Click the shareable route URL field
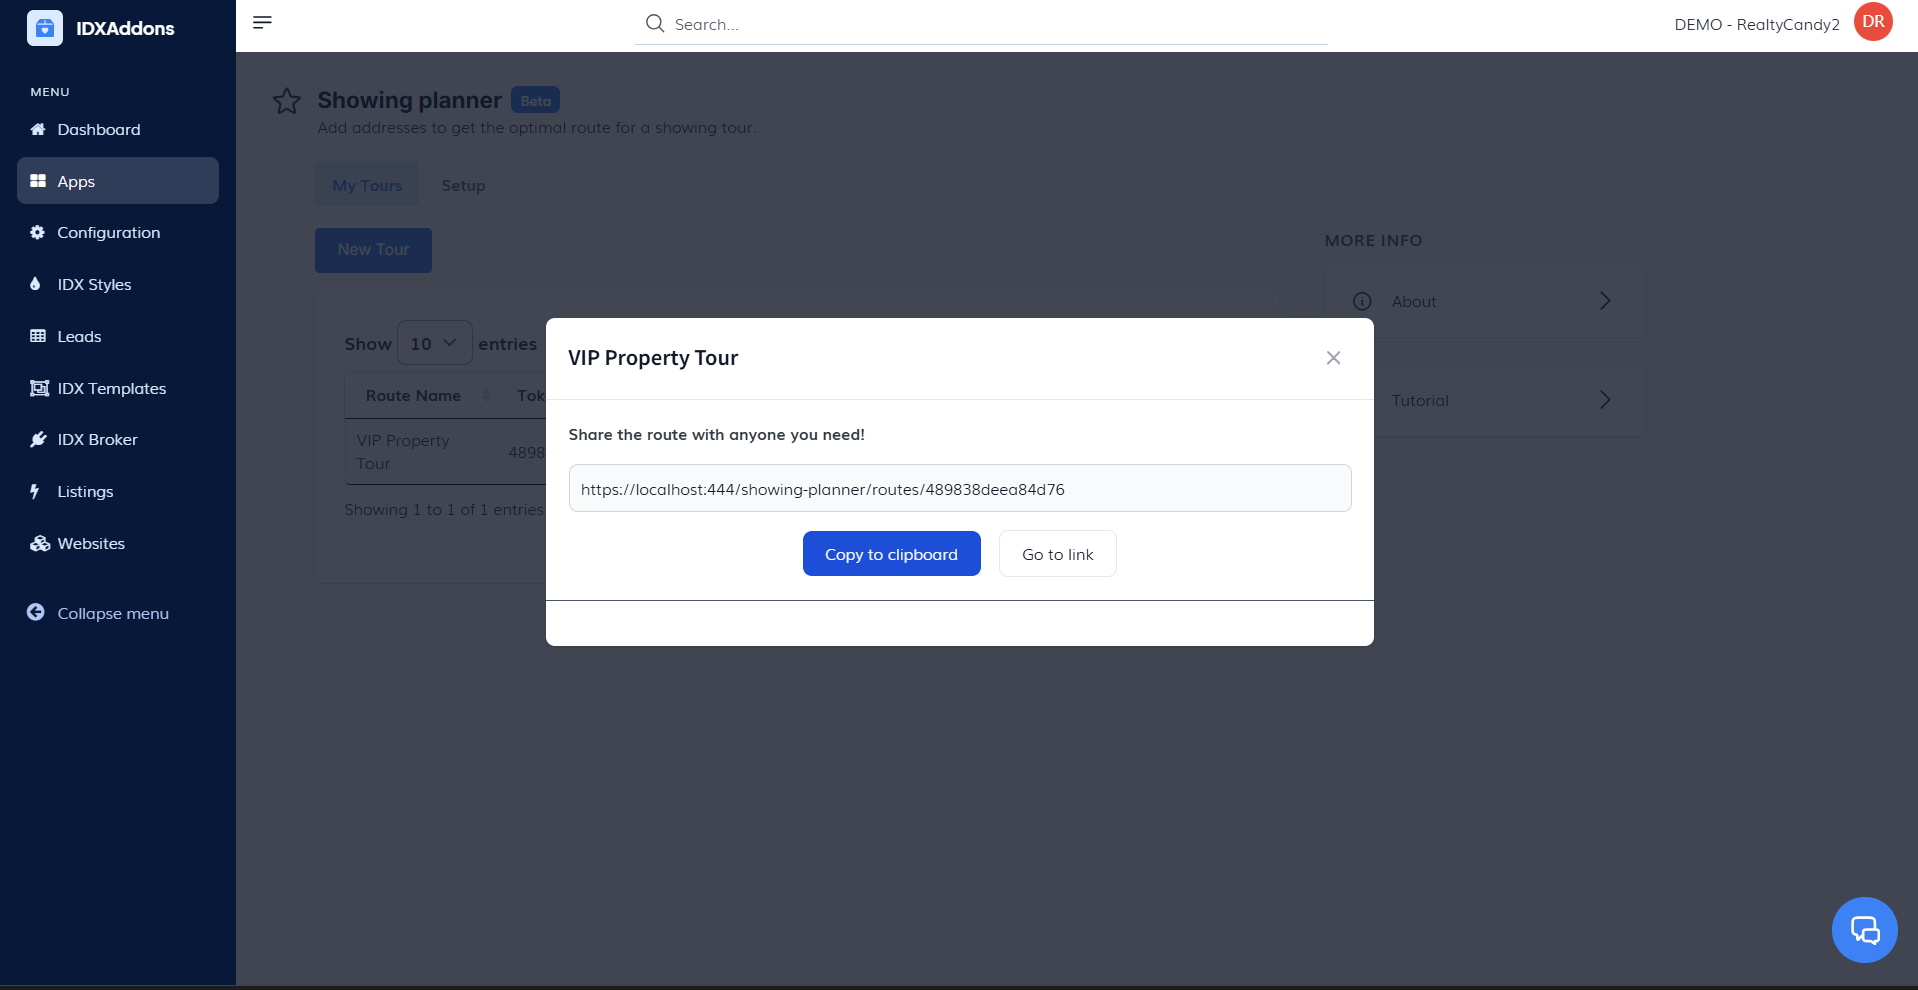 (959, 489)
